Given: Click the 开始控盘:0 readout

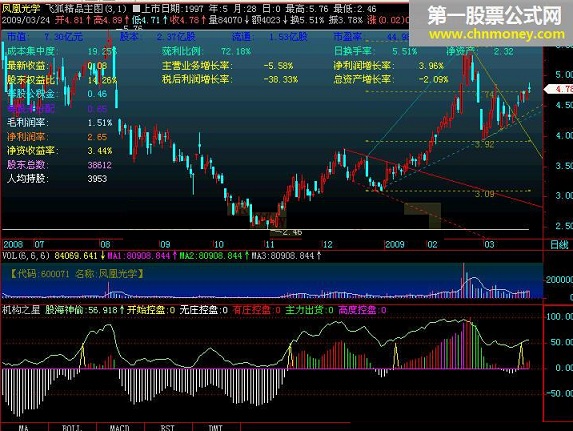Looking at the screenshot, I should [151, 310].
